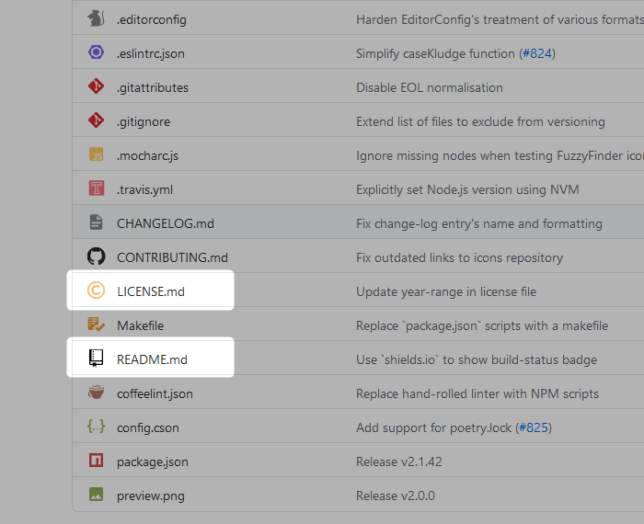Click the GitHub icon next to CONTRIBUTING.md
The image size is (644, 524).
click(x=96, y=257)
